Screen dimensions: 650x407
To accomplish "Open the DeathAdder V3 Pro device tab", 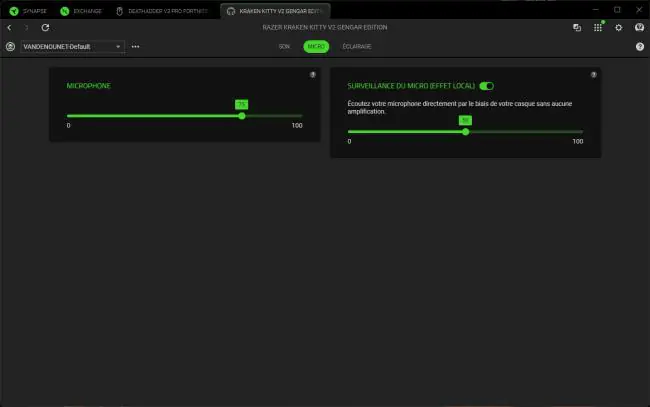I will pos(162,11).
